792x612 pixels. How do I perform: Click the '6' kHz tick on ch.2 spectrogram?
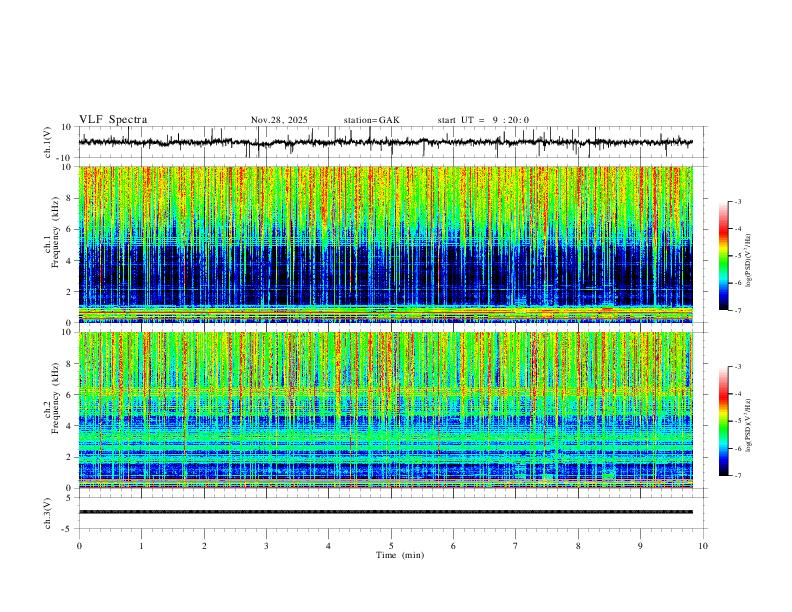[x=71, y=395]
